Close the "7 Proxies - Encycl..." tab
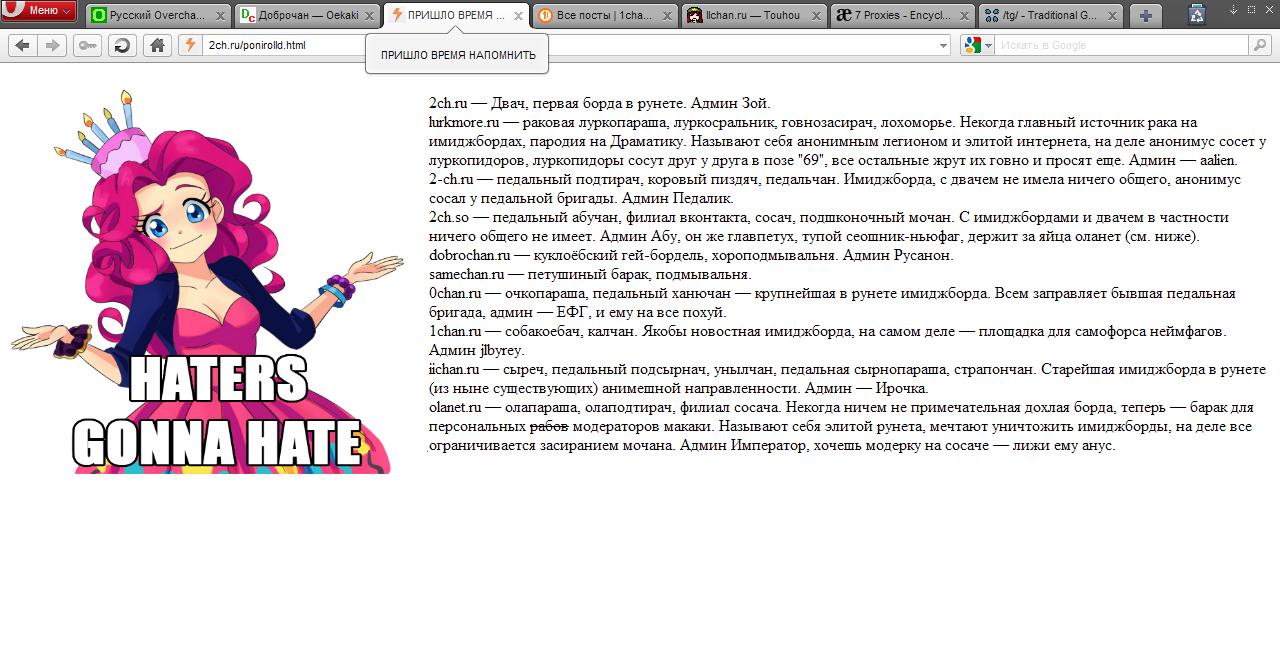 coord(965,15)
